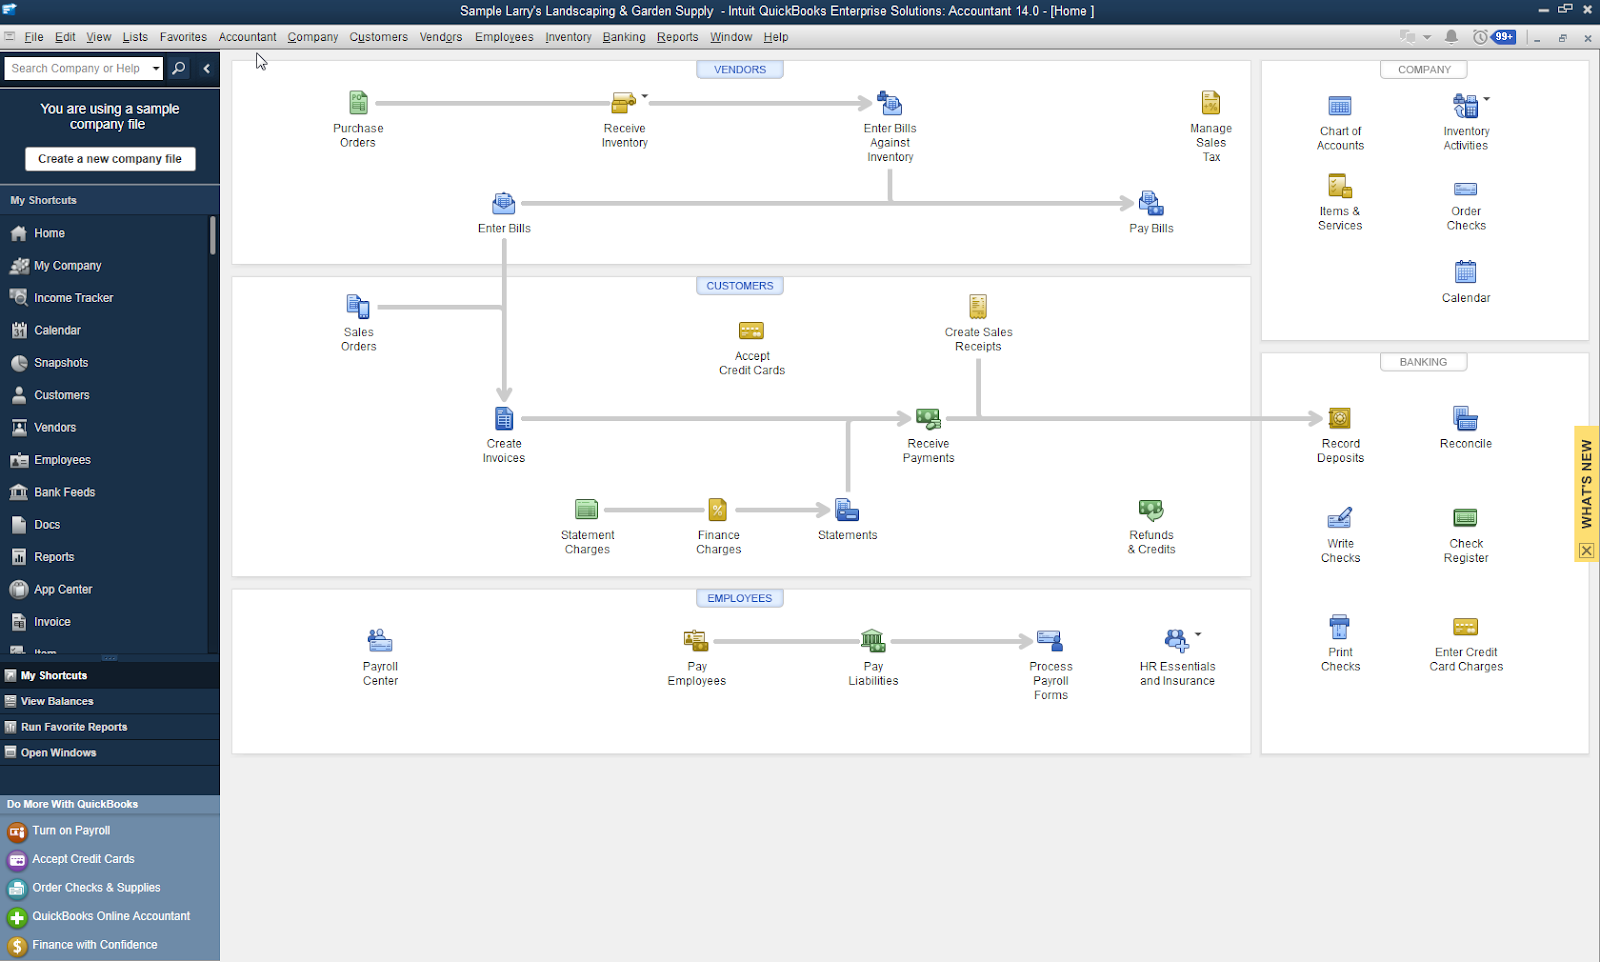Image resolution: width=1600 pixels, height=962 pixels.
Task: Click the Accept Credit Cards workflow icon
Action: point(751,331)
